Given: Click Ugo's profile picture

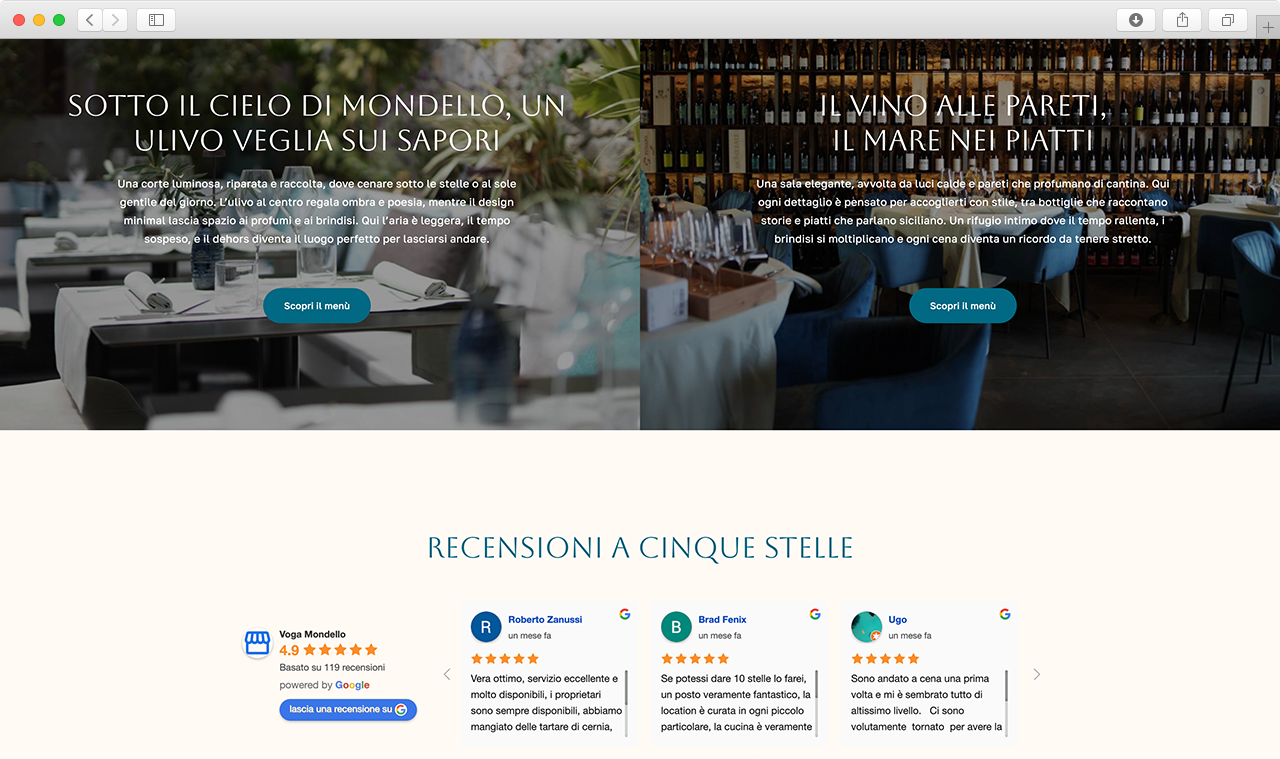Looking at the screenshot, I should tap(866, 627).
